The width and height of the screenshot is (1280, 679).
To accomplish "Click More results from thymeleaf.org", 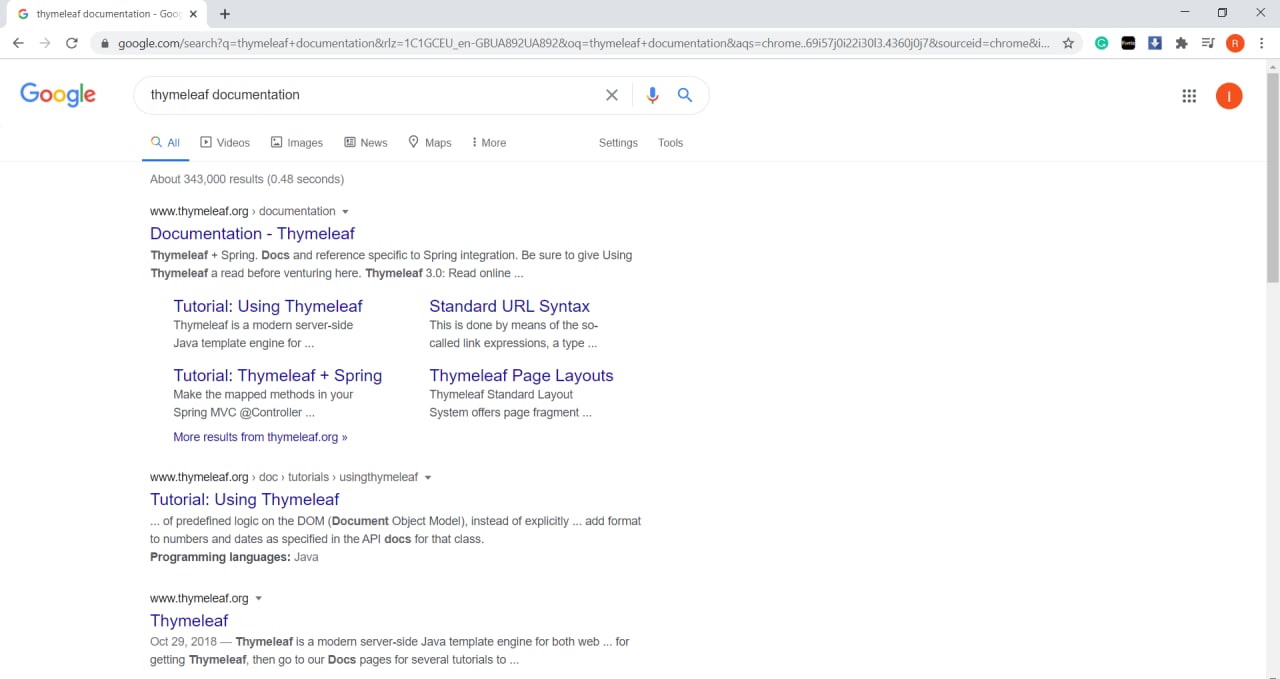I will tap(260, 437).
